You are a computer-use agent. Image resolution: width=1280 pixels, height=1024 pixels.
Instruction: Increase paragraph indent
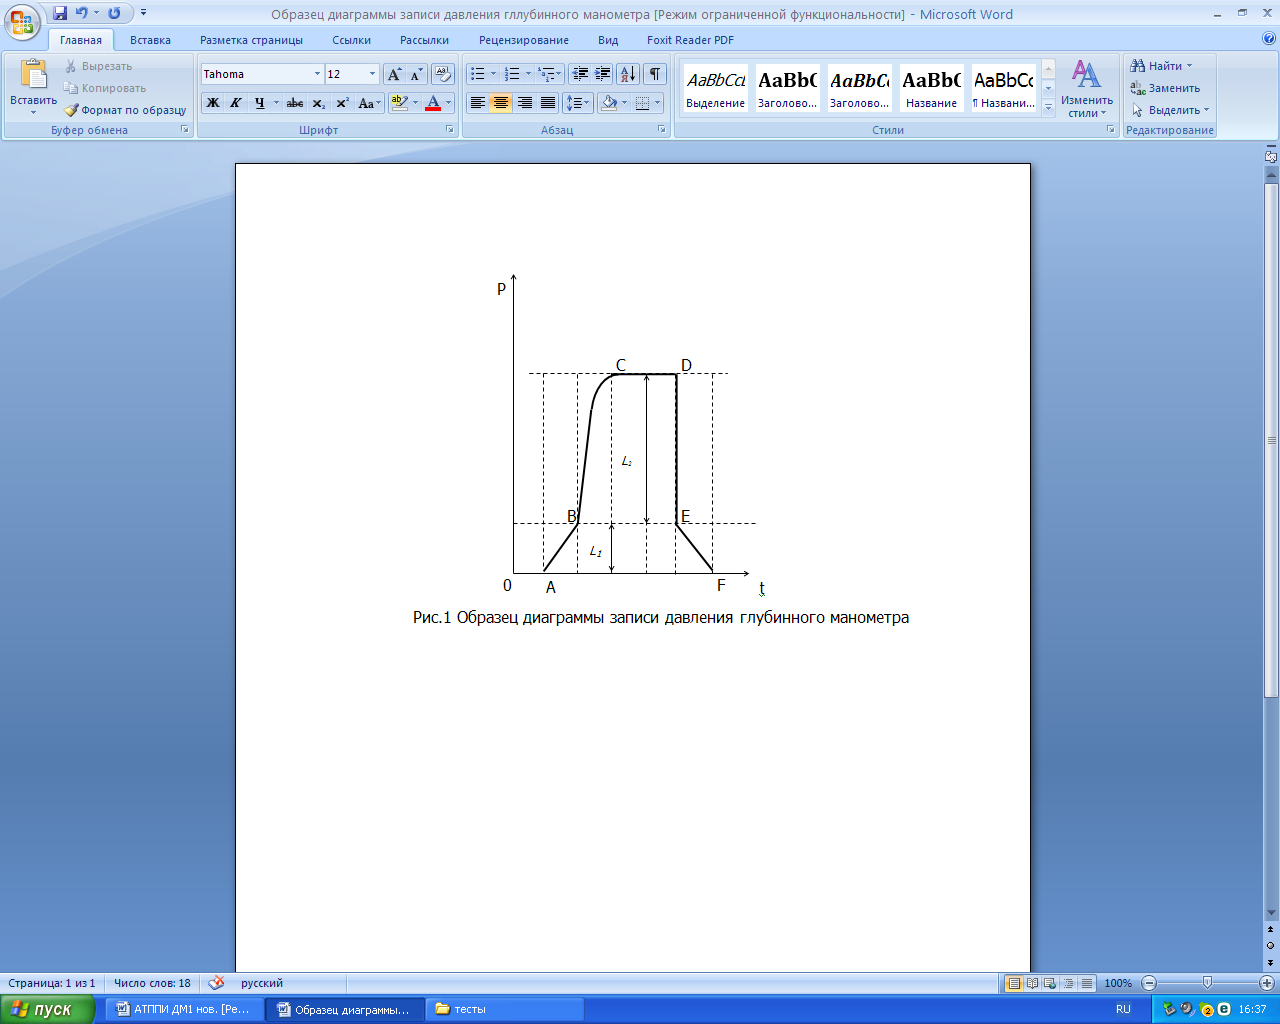click(603, 74)
